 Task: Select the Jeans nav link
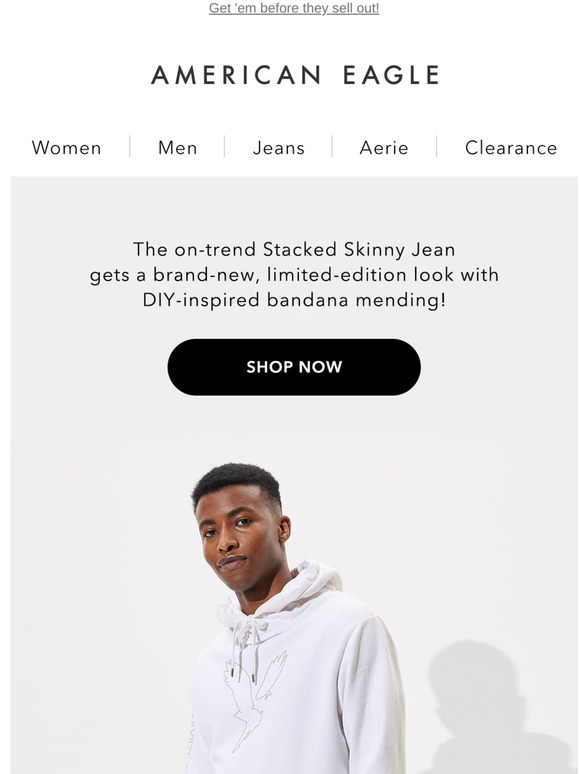(279, 148)
